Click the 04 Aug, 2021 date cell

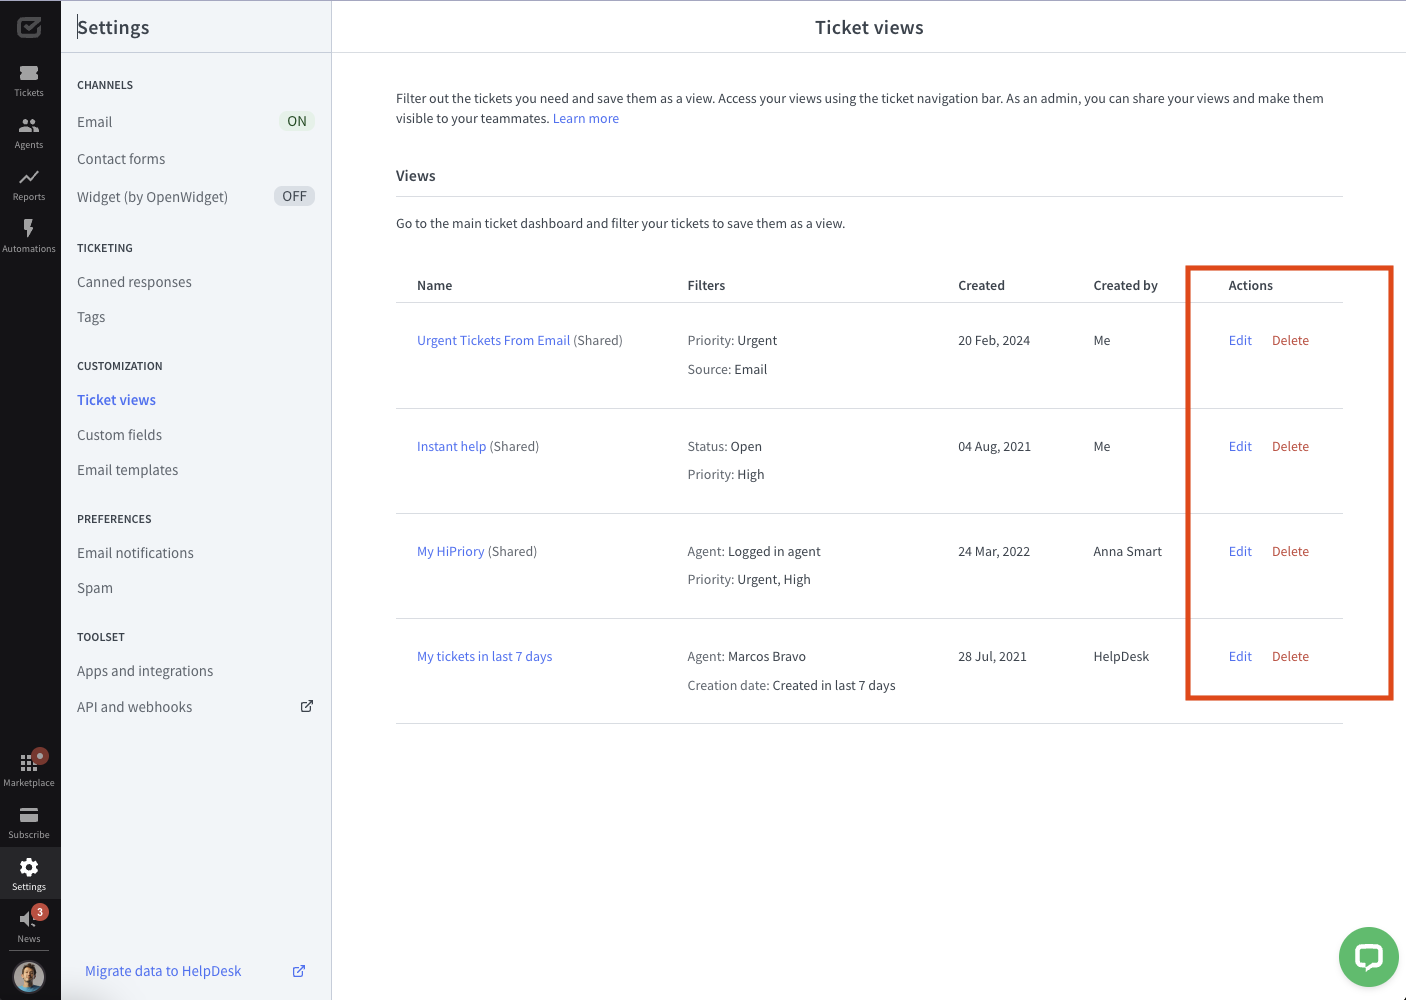[994, 446]
